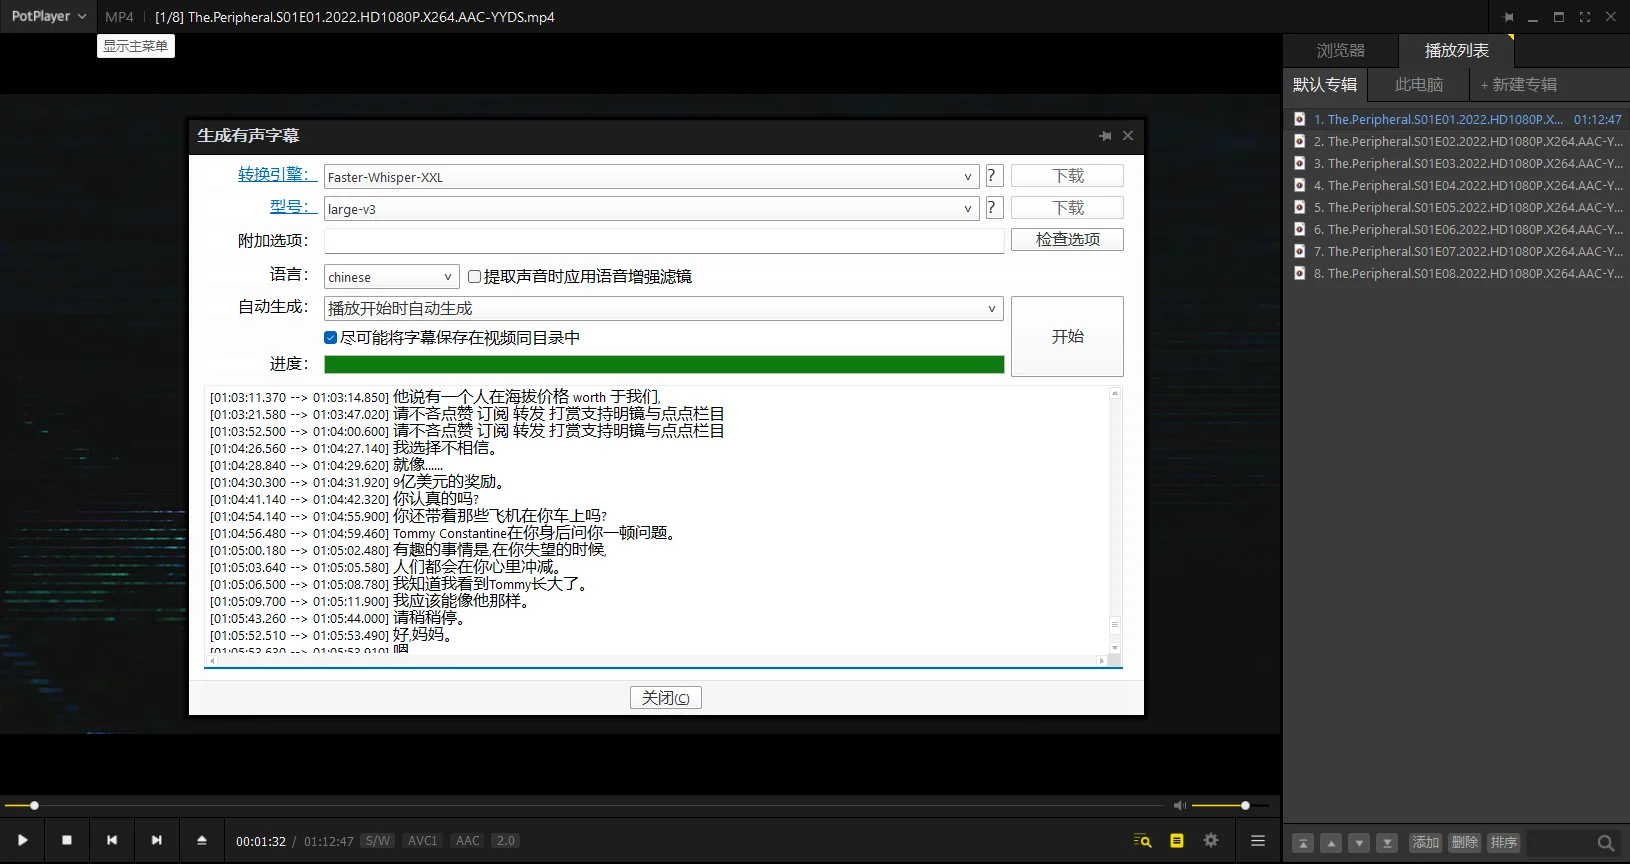The width and height of the screenshot is (1630, 864).
Task: Open the settings gear in control bar
Action: (1211, 841)
